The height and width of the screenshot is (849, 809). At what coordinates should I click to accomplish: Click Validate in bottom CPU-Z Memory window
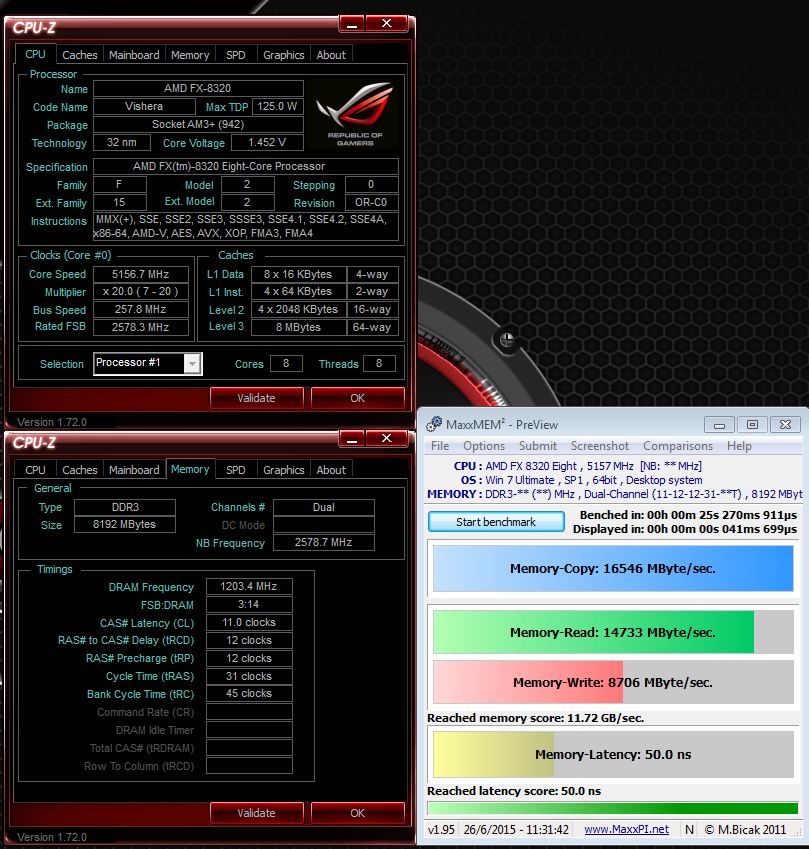pyautogui.click(x=257, y=813)
